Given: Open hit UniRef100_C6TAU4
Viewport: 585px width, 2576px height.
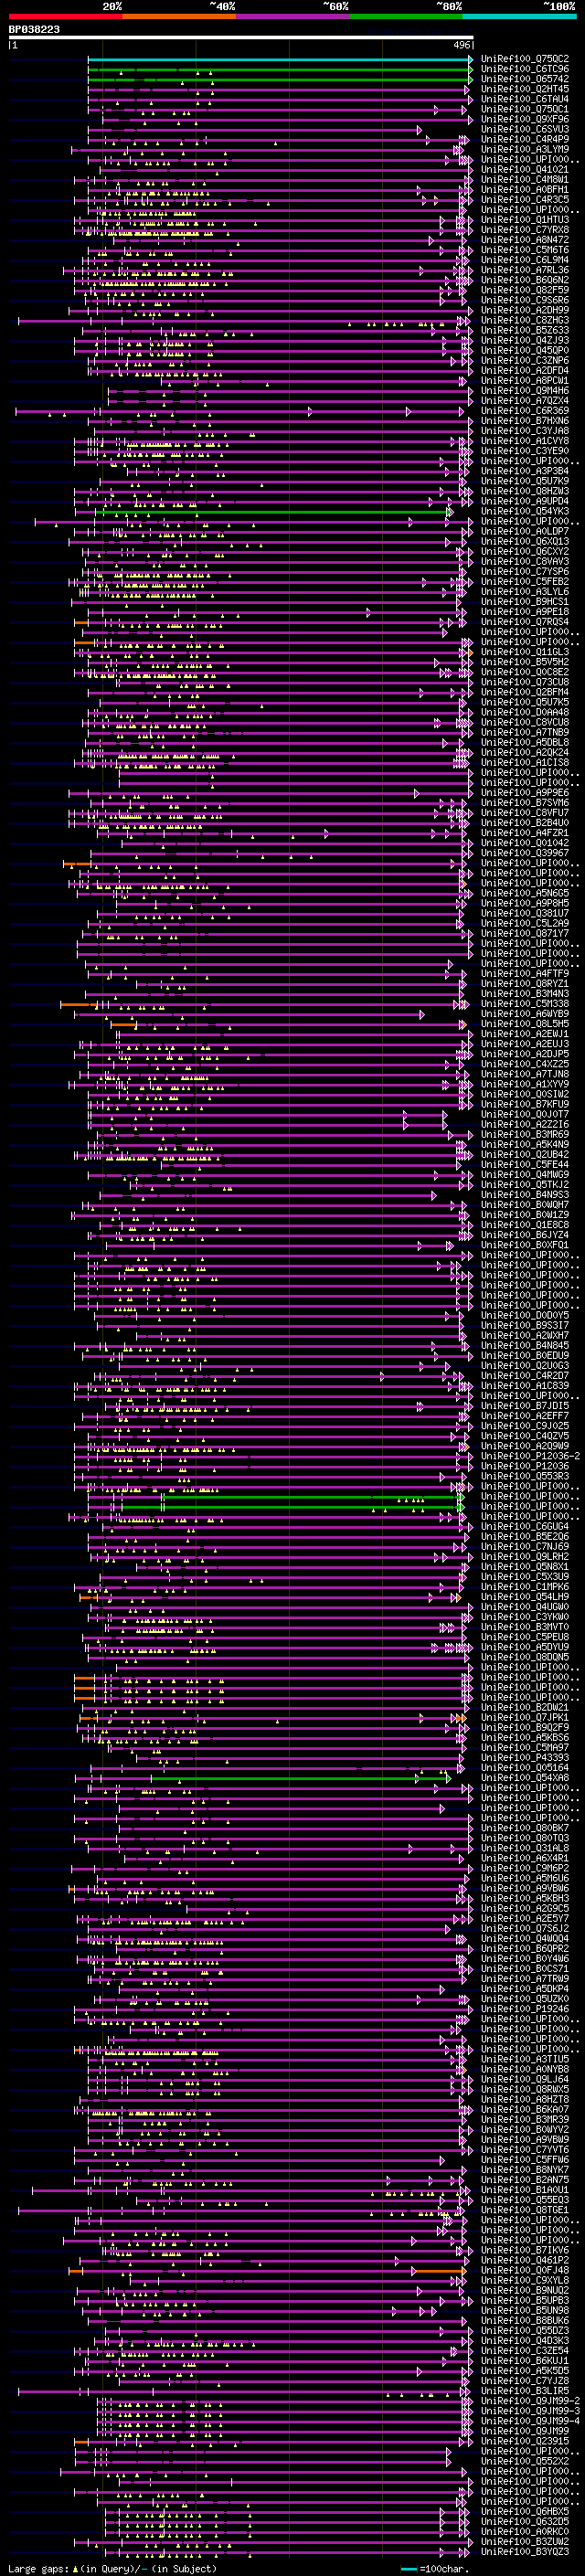Looking at the screenshot, I should 525,99.
